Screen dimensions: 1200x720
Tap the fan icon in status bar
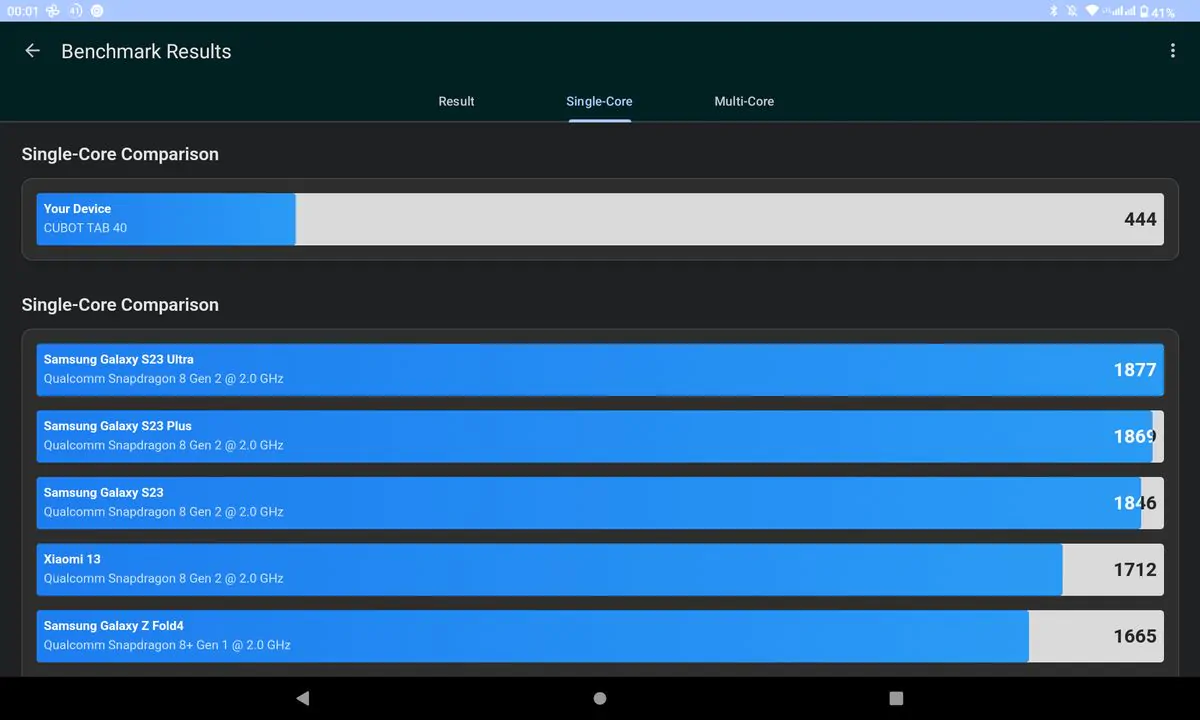click(53, 11)
